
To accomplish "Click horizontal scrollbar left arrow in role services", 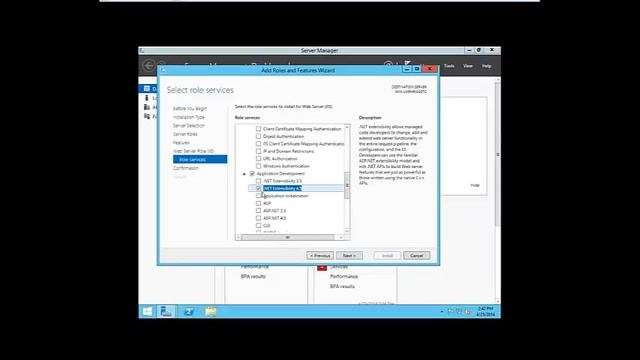I will [x=238, y=237].
